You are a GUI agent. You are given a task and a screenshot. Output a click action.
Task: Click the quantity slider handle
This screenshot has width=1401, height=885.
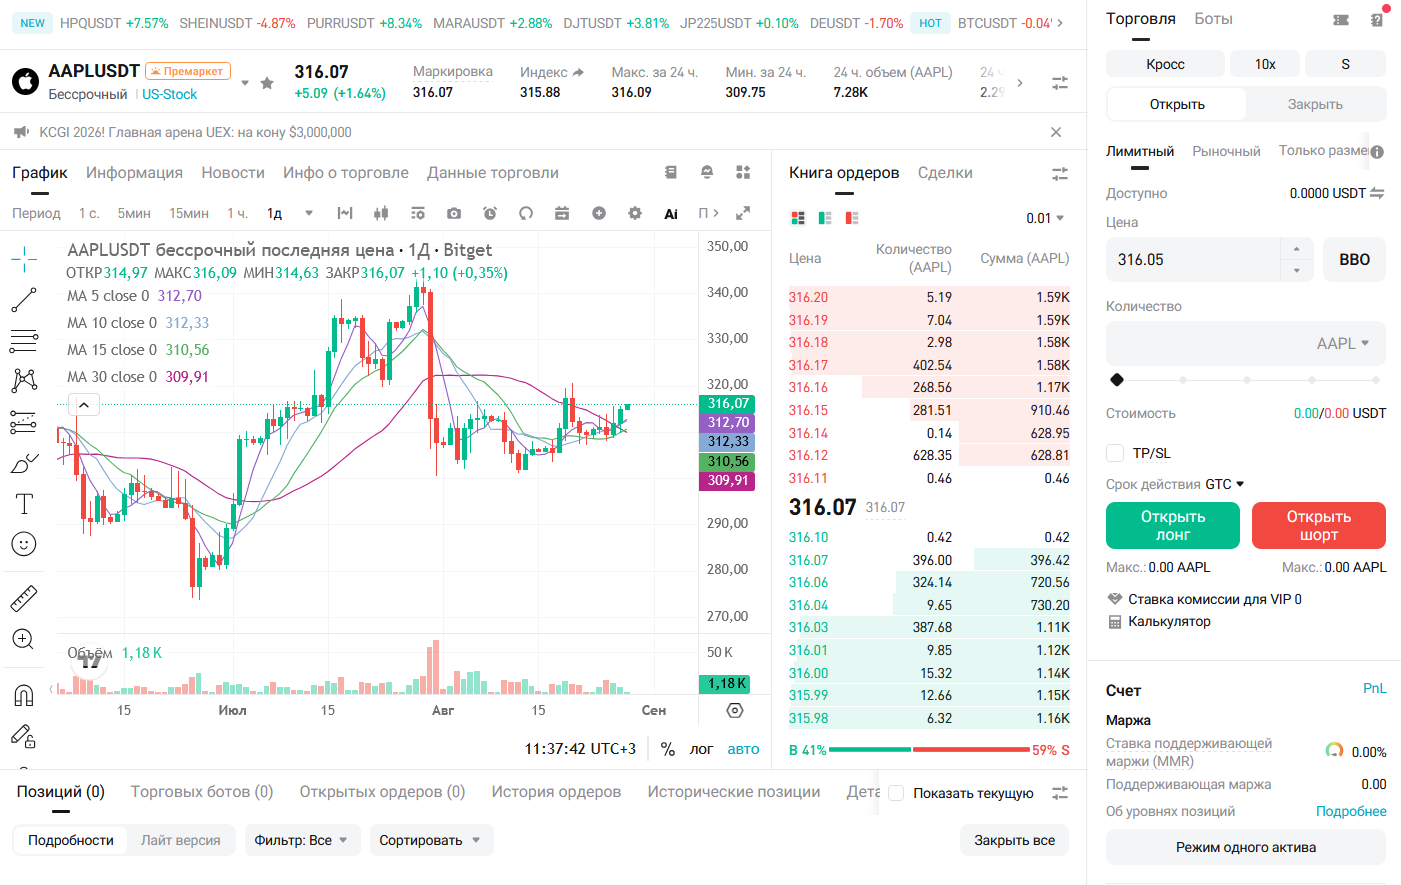pos(1117,380)
